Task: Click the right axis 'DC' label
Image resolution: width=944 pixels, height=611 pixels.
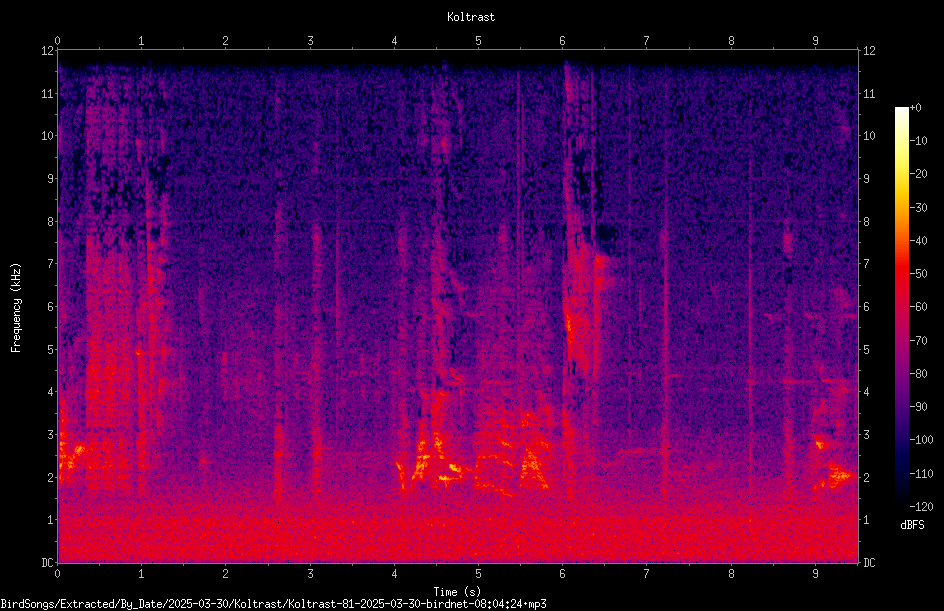Action: pos(869,563)
